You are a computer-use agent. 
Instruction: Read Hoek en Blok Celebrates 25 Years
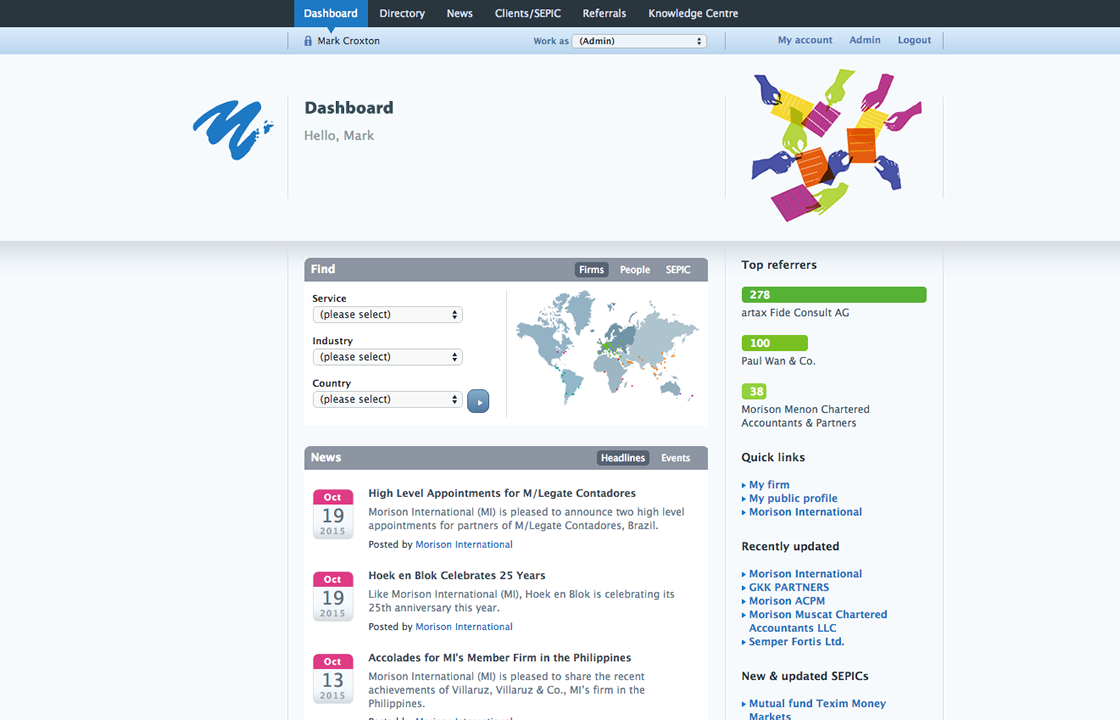tap(456, 576)
